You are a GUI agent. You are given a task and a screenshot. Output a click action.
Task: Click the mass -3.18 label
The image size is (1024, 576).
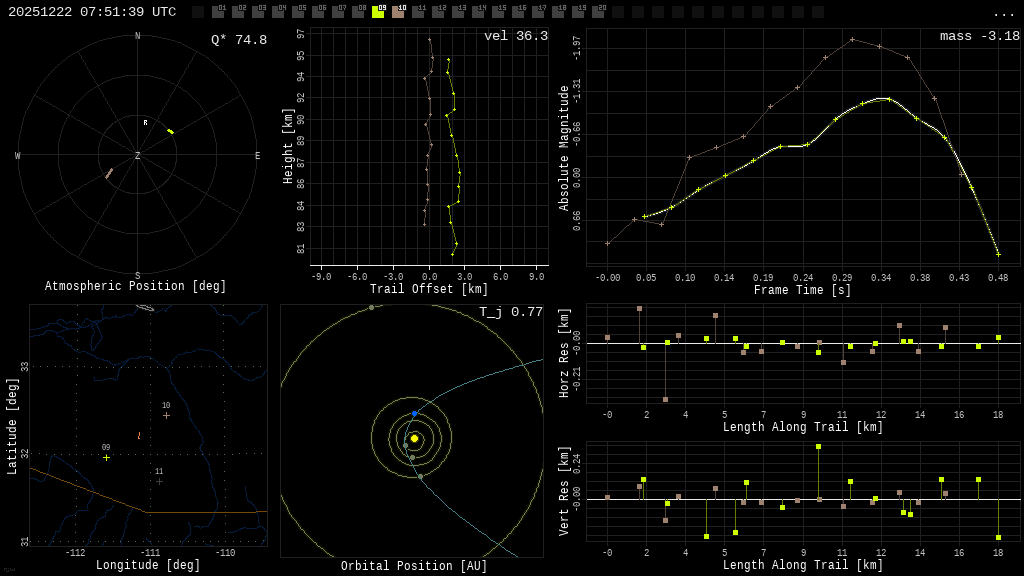[x=979, y=36]
